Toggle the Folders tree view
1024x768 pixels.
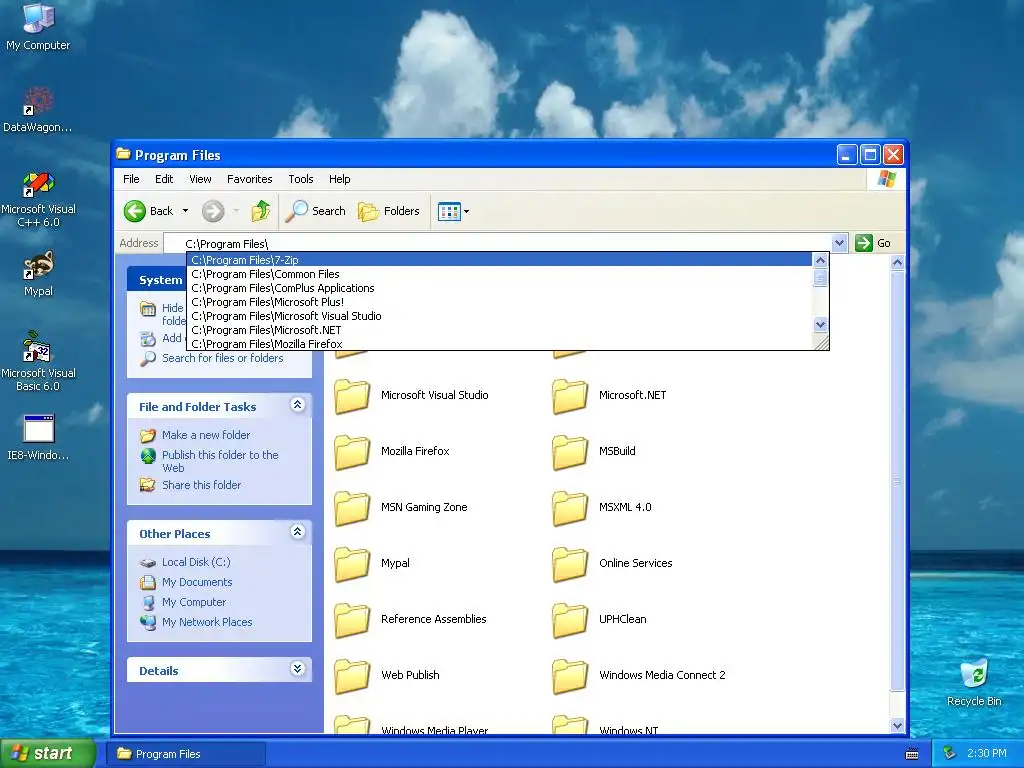[388, 211]
